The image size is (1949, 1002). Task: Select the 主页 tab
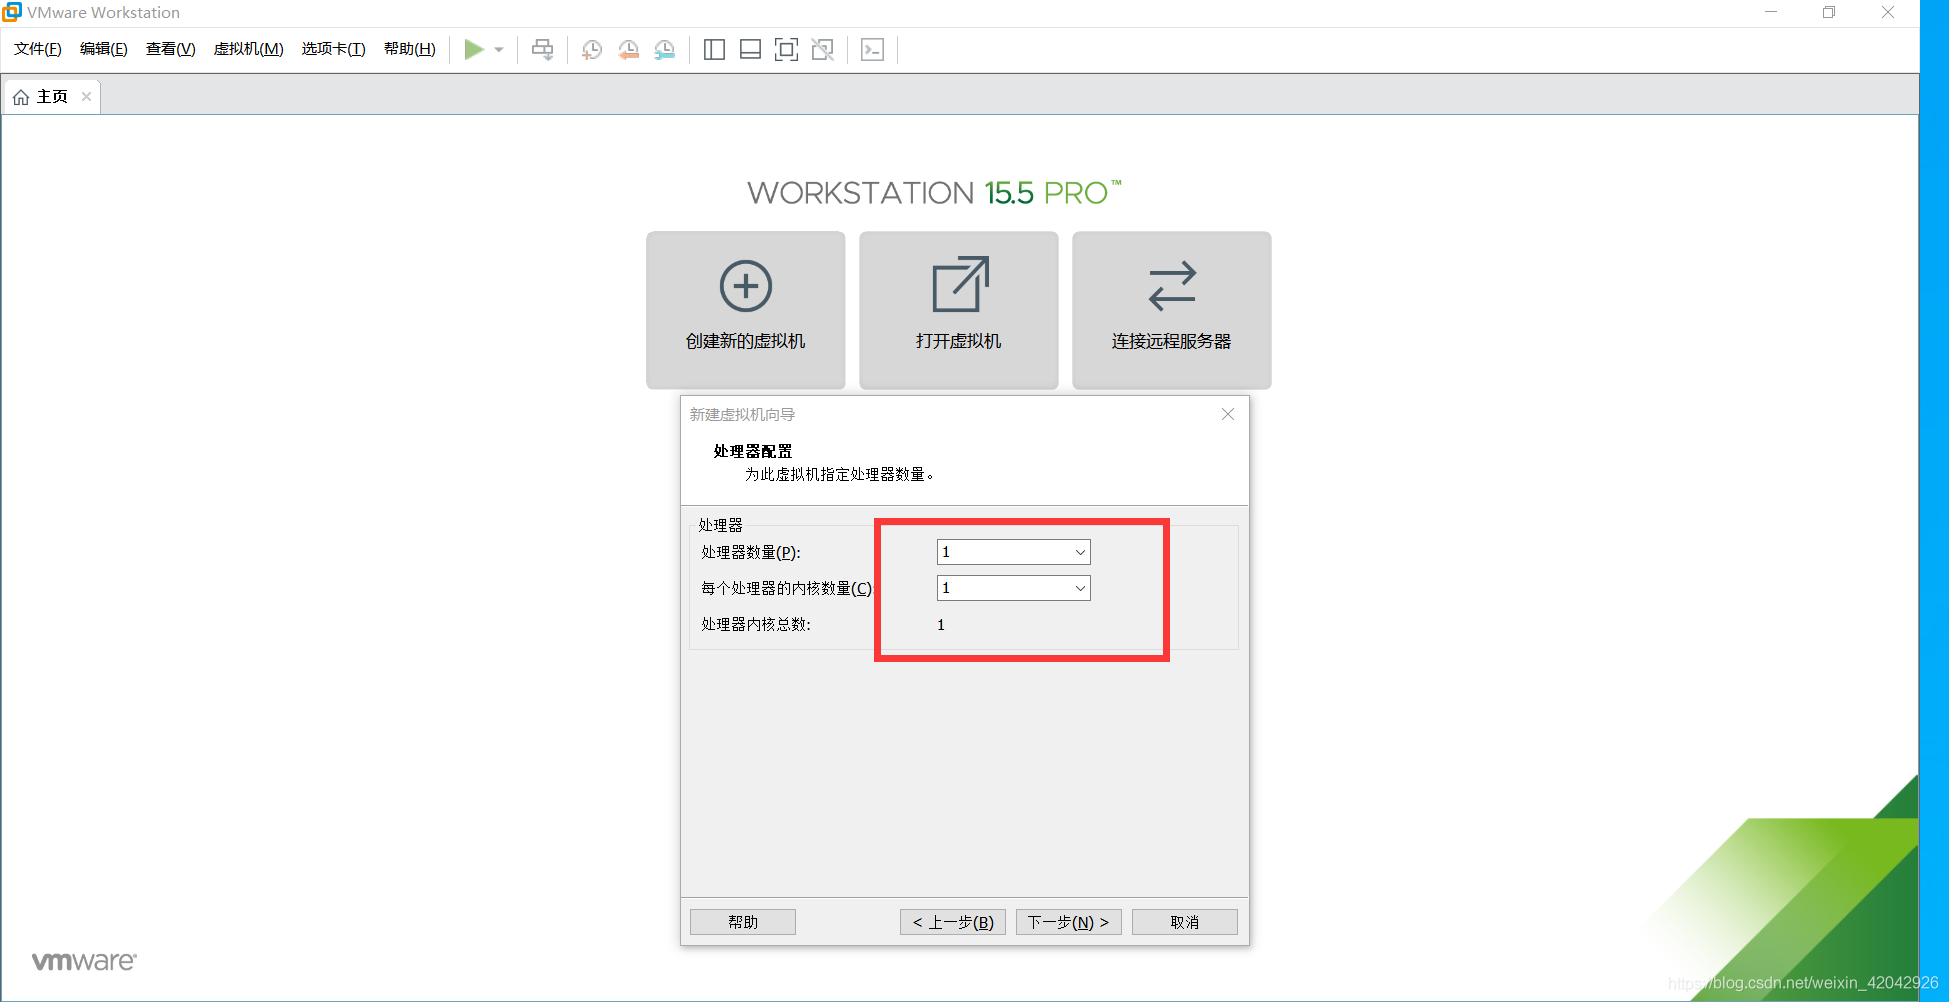(x=52, y=96)
